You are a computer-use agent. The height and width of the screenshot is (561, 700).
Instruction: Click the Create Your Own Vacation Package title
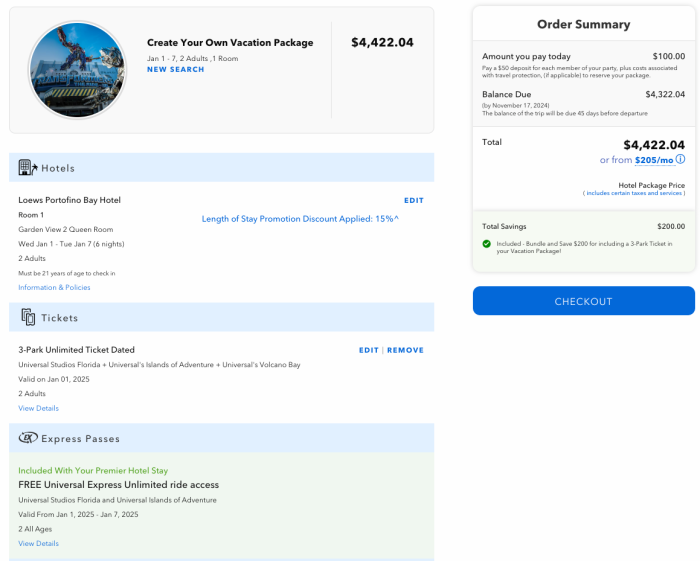230,43
